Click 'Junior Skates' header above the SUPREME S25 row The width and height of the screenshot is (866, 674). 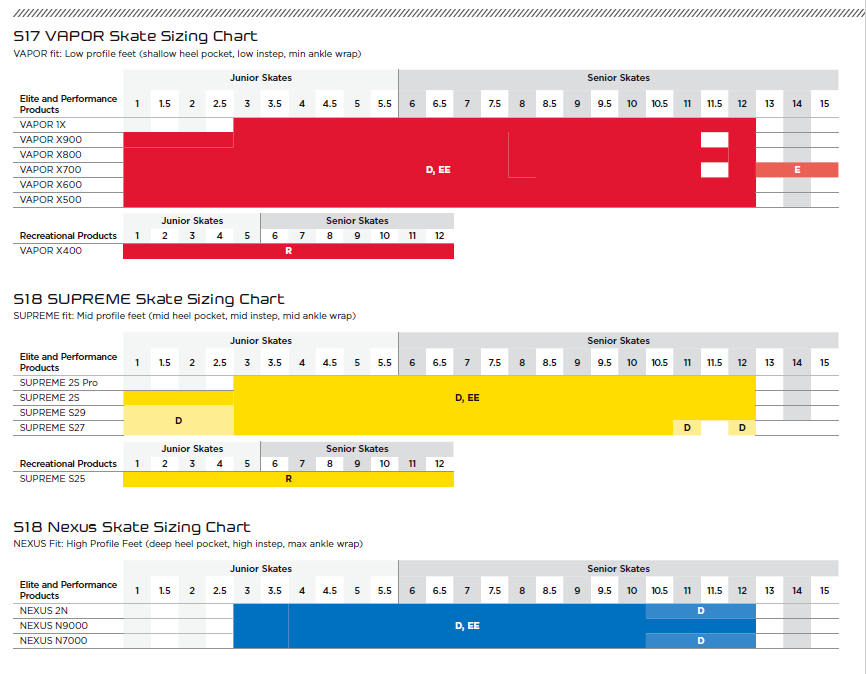pos(192,449)
